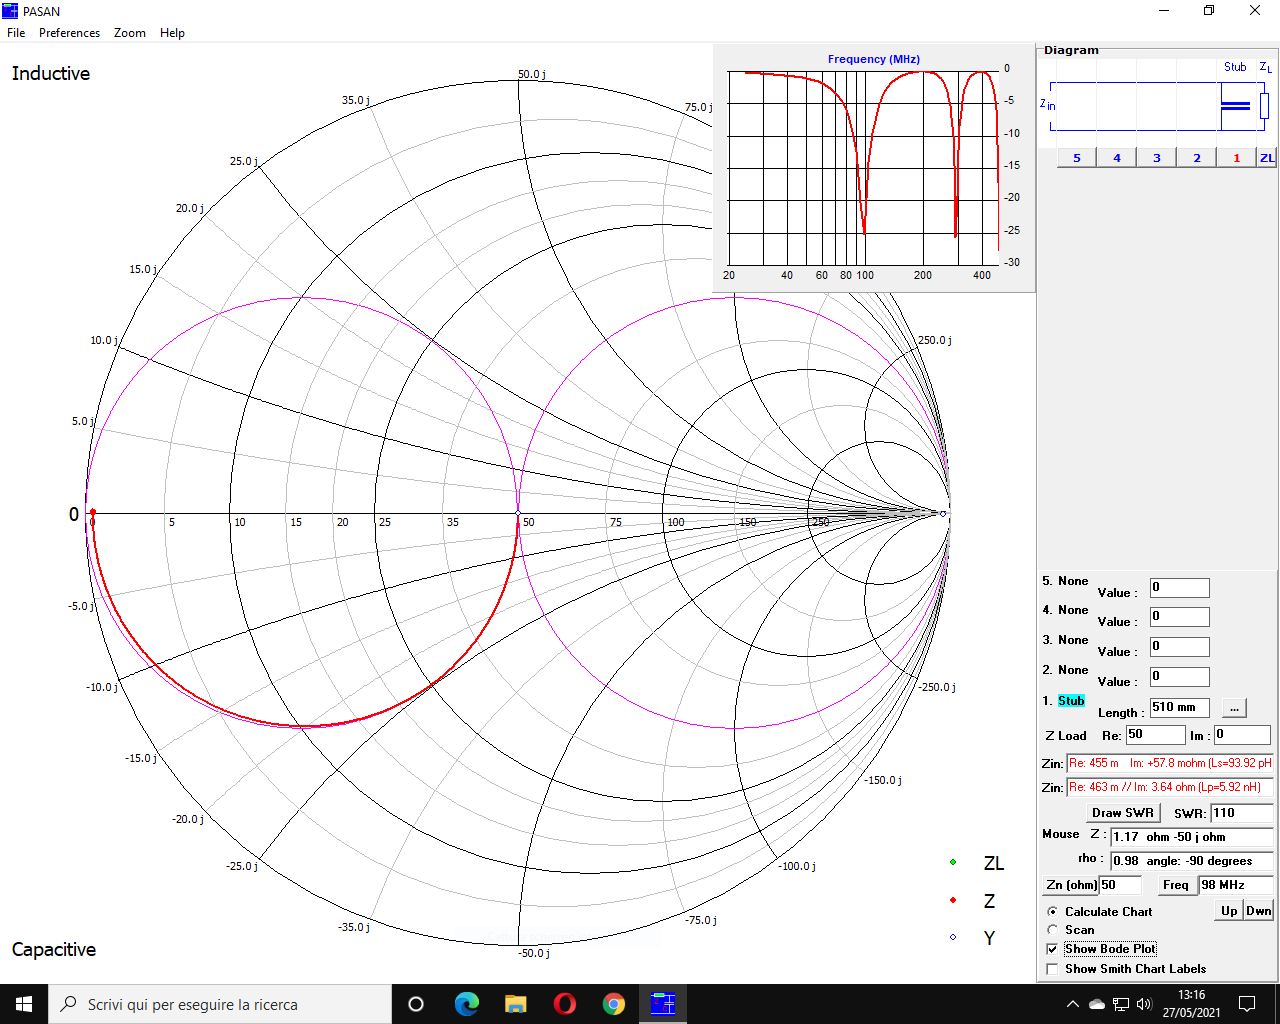Viewport: 1280px width, 1024px height.
Task: Select diagram element button 3
Action: point(1157,158)
